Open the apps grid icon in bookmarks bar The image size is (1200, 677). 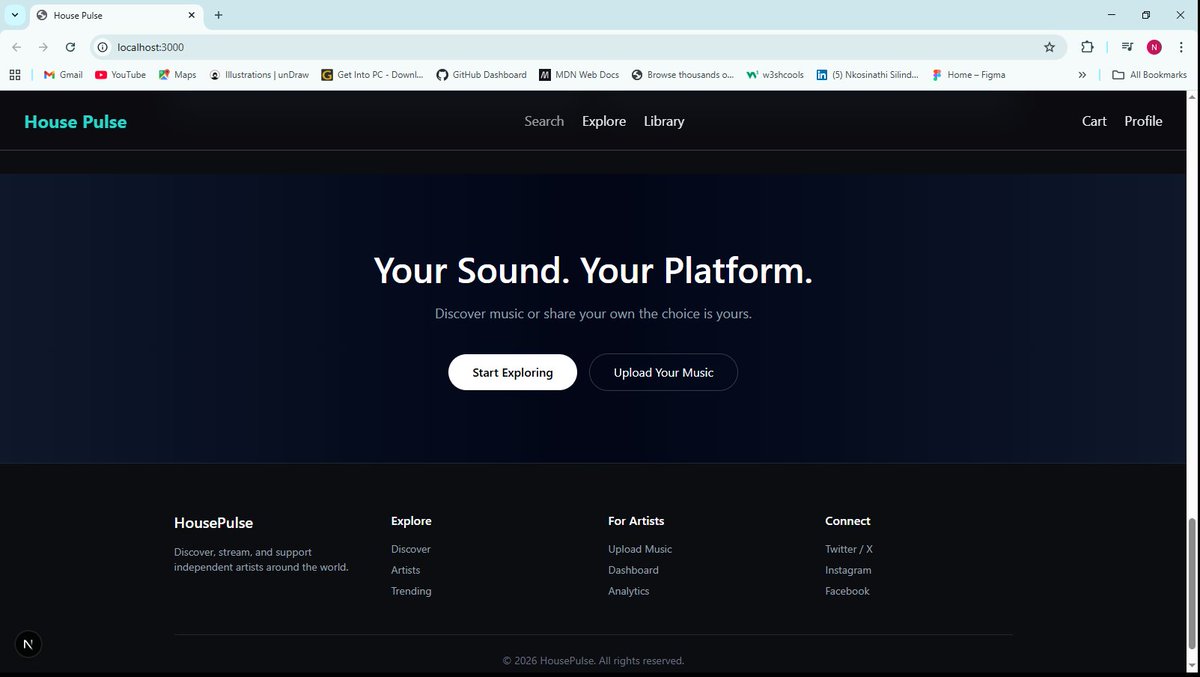click(15, 74)
